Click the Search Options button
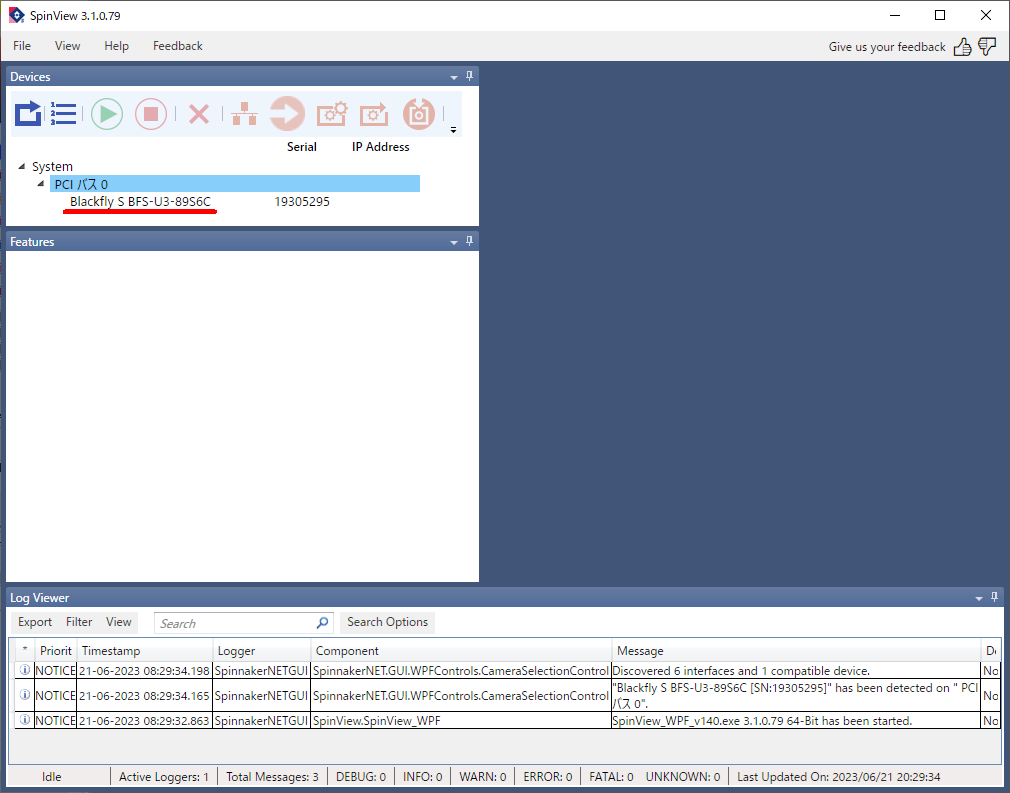 387,622
